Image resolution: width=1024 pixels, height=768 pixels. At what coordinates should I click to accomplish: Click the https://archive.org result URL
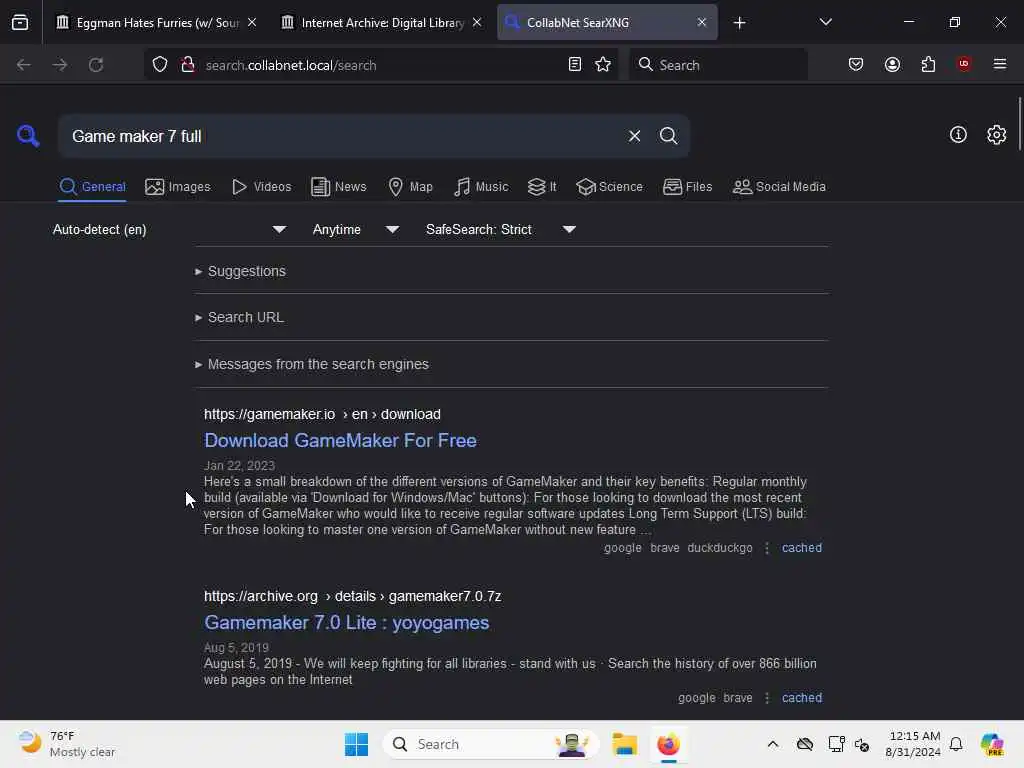(x=353, y=597)
